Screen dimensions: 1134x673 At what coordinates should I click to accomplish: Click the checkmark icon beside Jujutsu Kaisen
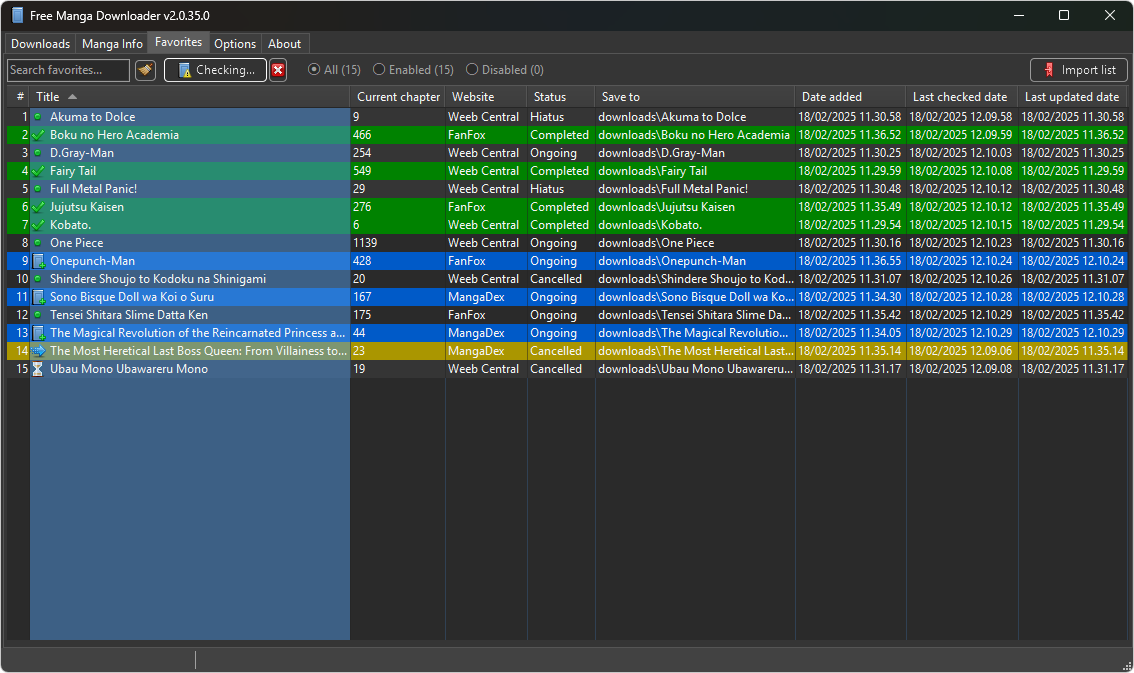38,207
